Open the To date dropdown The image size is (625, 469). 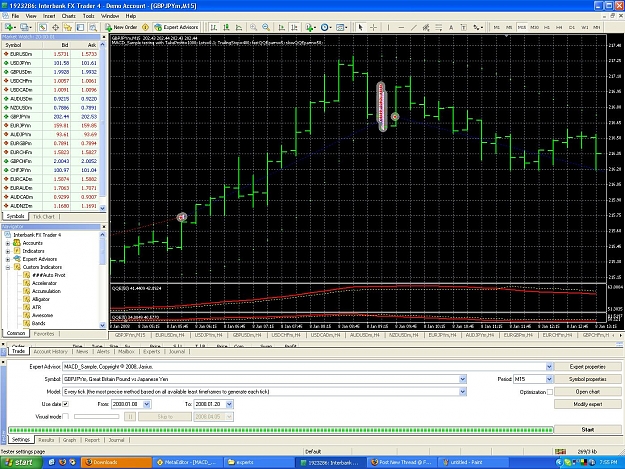coord(229,404)
